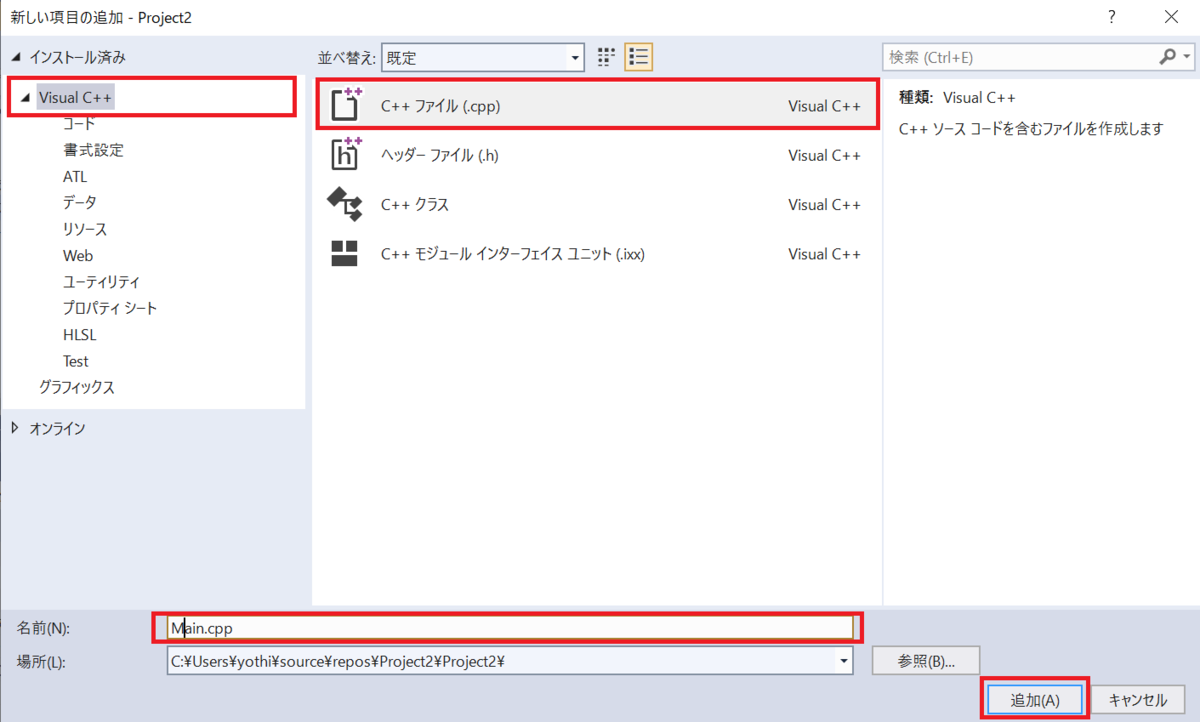Select the HLSL category

point(80,335)
